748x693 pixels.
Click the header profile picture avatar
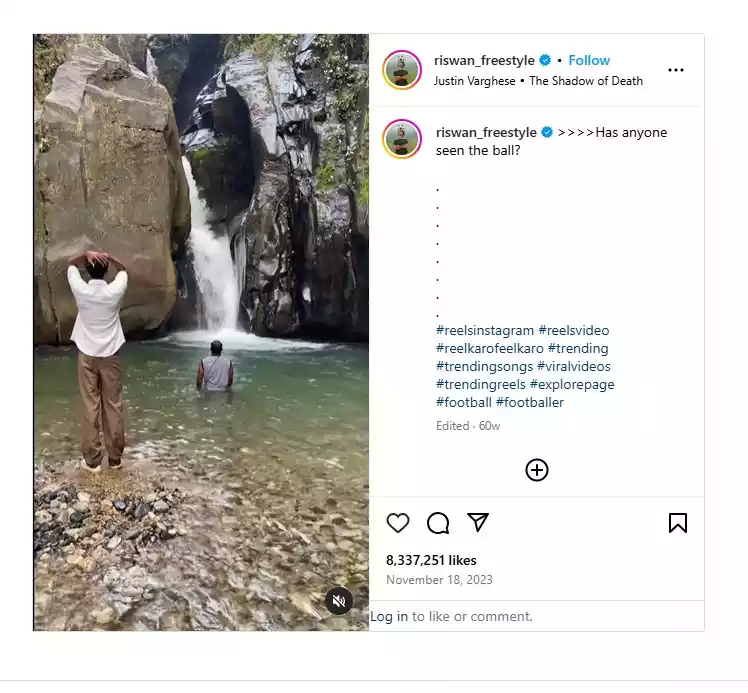coord(402,70)
